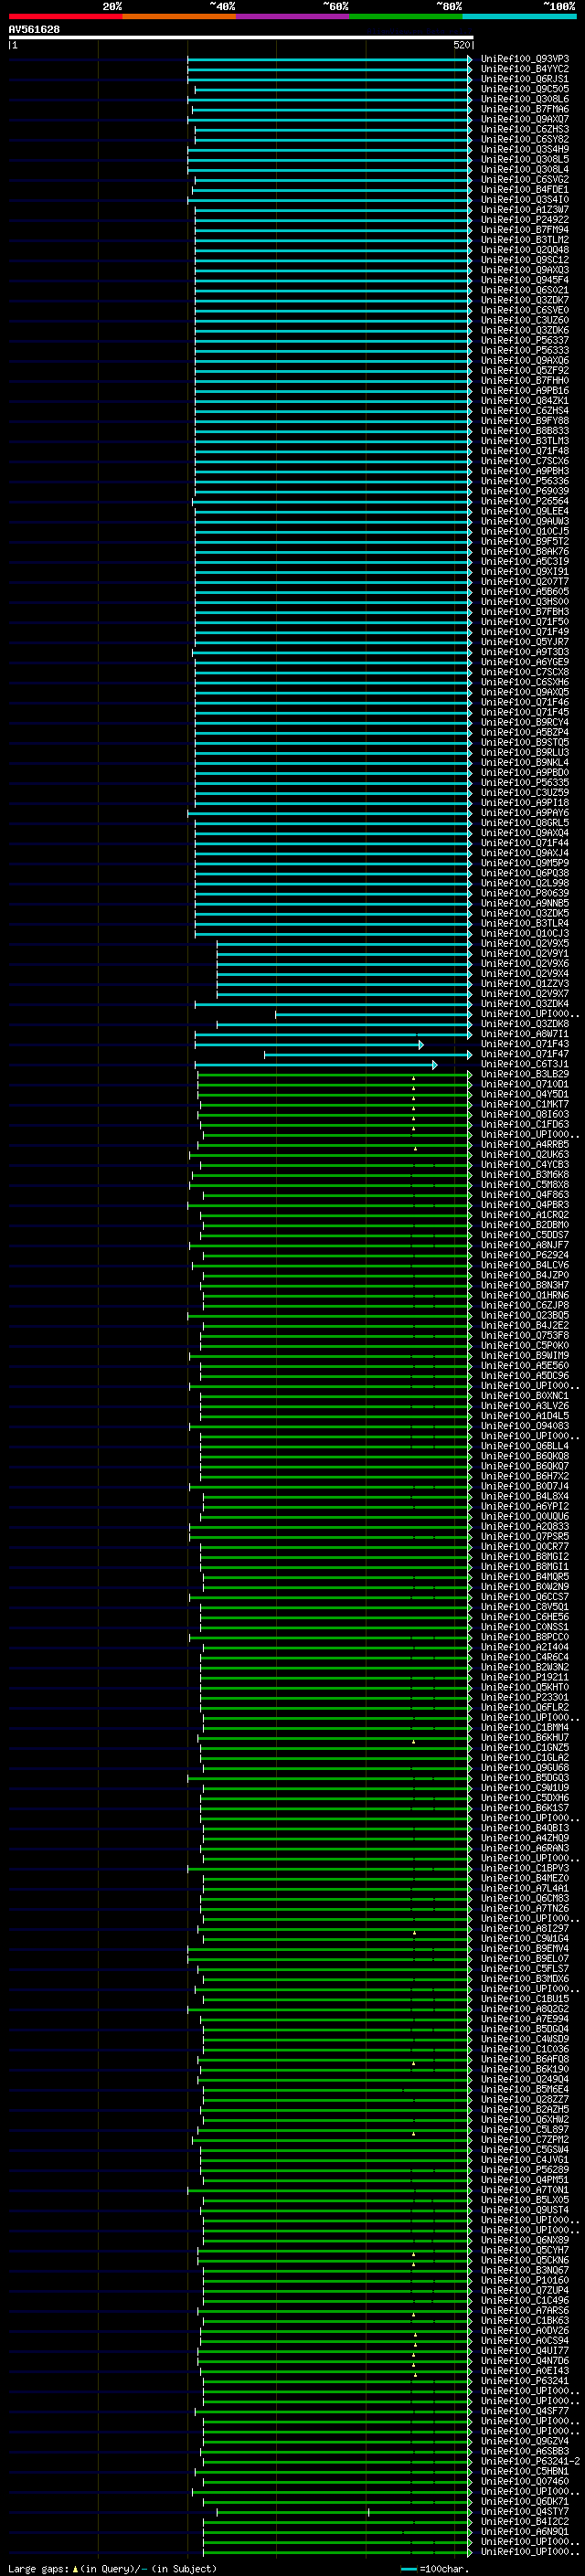Click the white query sequence ruler bar
Viewport: 585px width, 2576px height.
(x=241, y=38)
